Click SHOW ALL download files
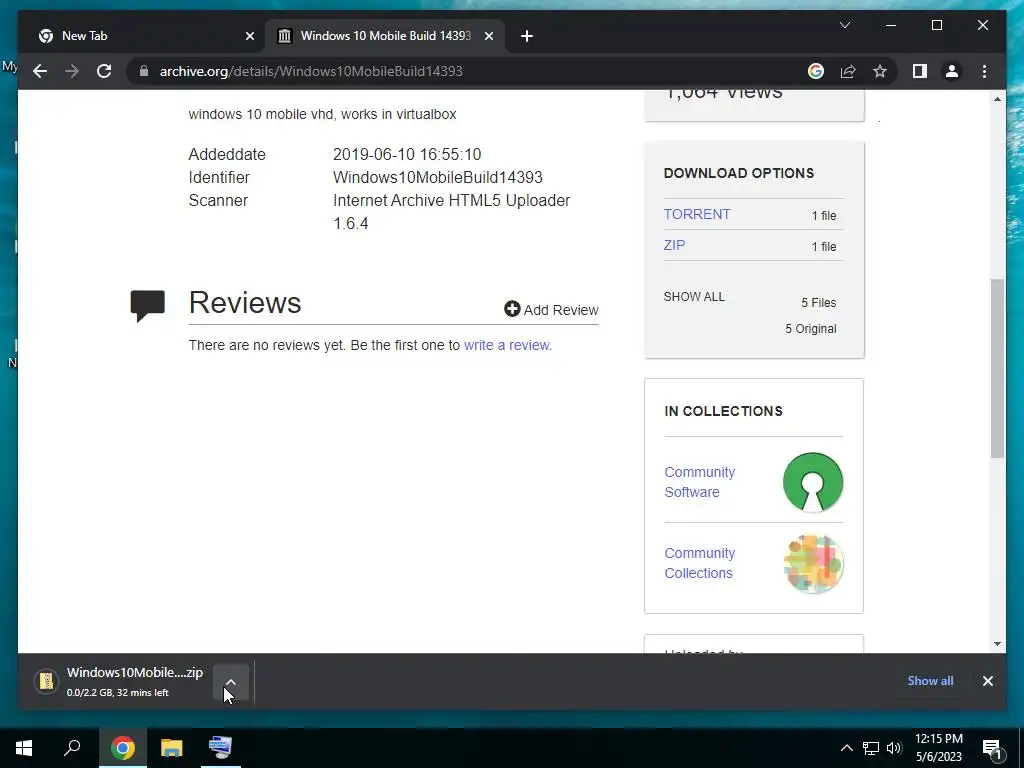Screen dimensions: 1024x768 pyautogui.click(x=694, y=296)
